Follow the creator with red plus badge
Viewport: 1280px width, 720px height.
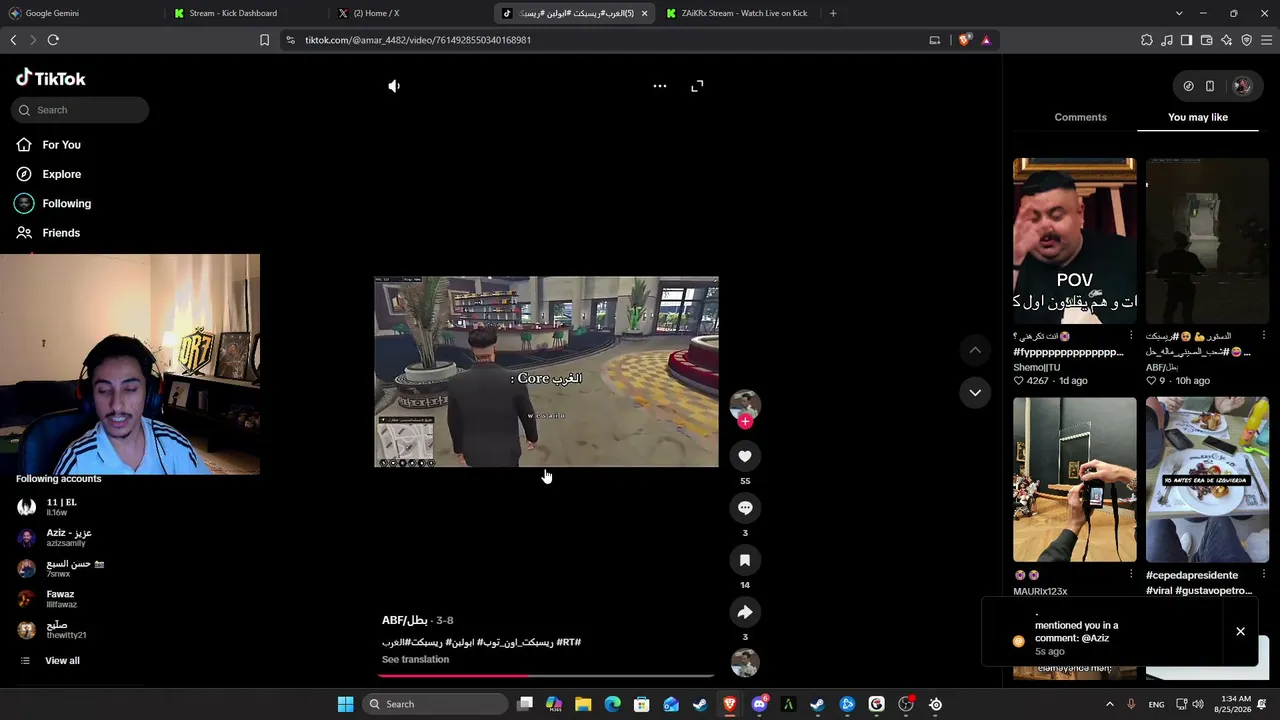coord(745,421)
